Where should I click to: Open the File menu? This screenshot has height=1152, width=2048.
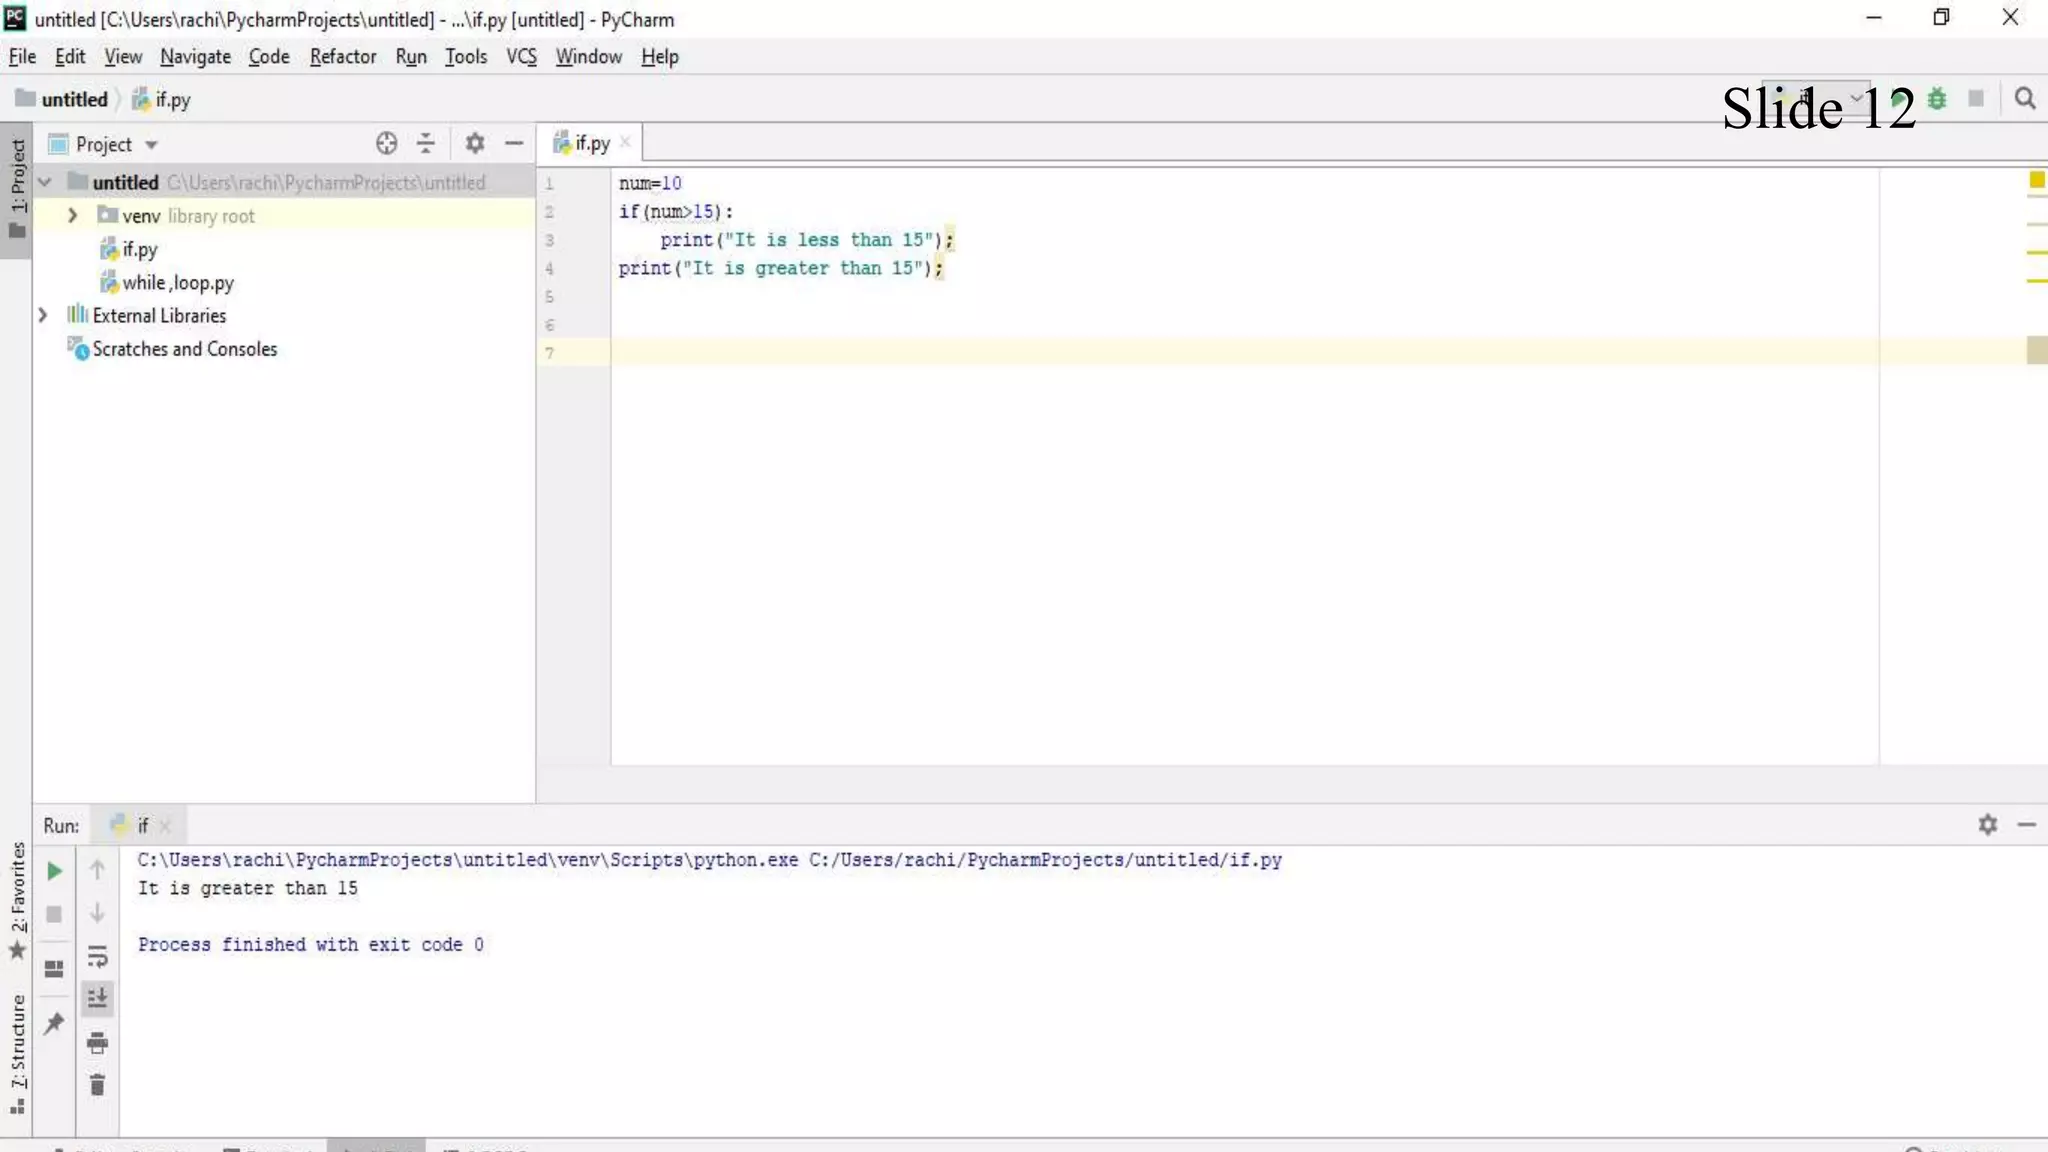22,57
